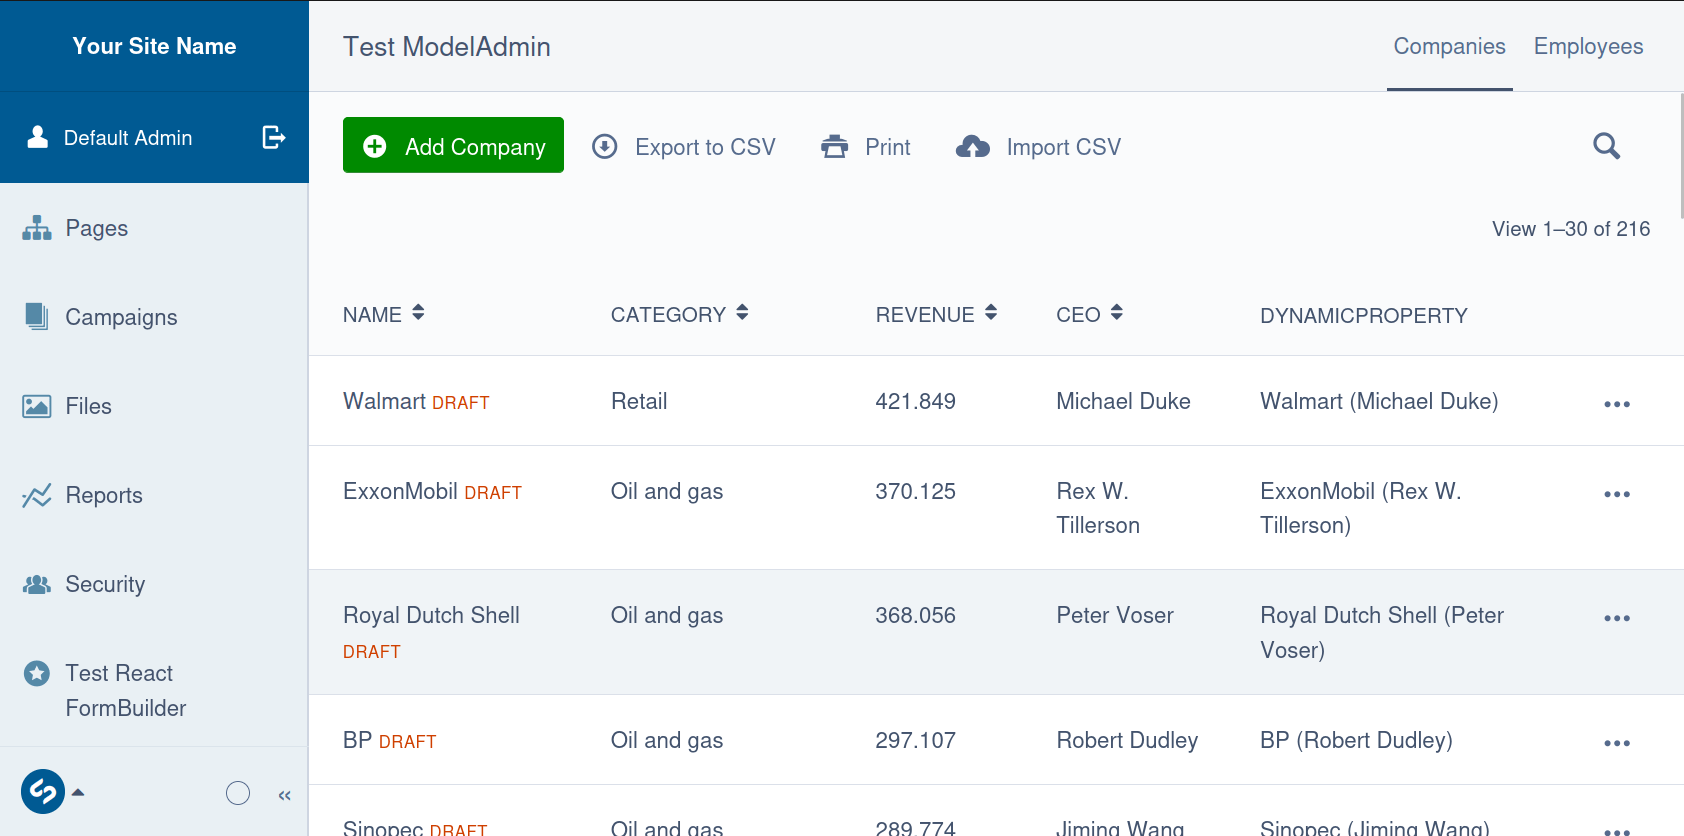Click the download icon for Export to CSV
The image size is (1684, 836).
pos(605,147)
